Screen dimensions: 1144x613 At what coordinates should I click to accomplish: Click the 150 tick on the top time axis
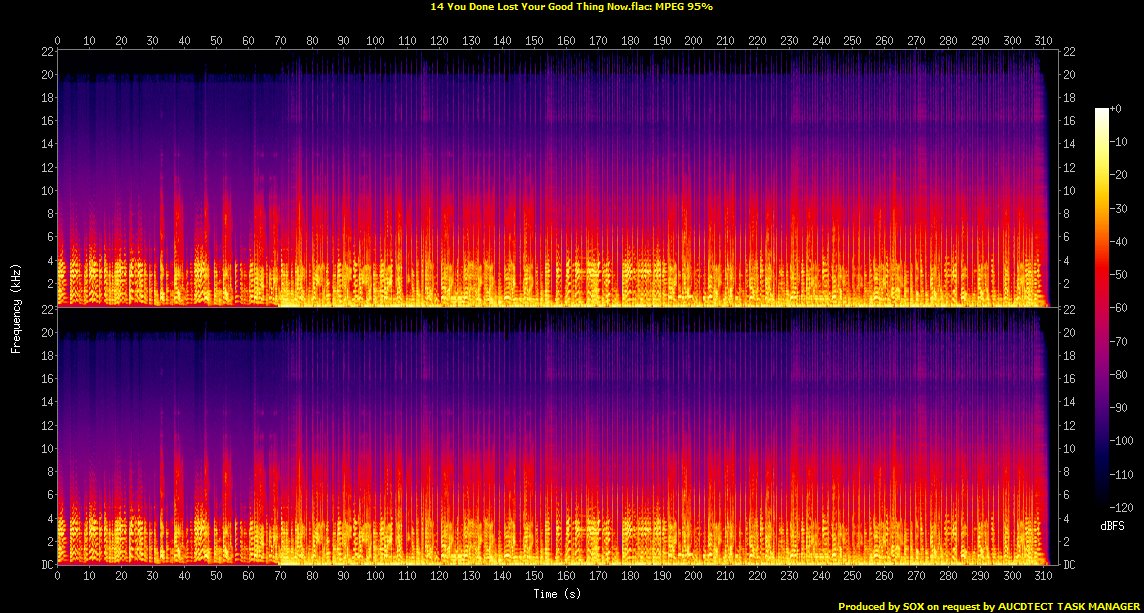point(534,41)
